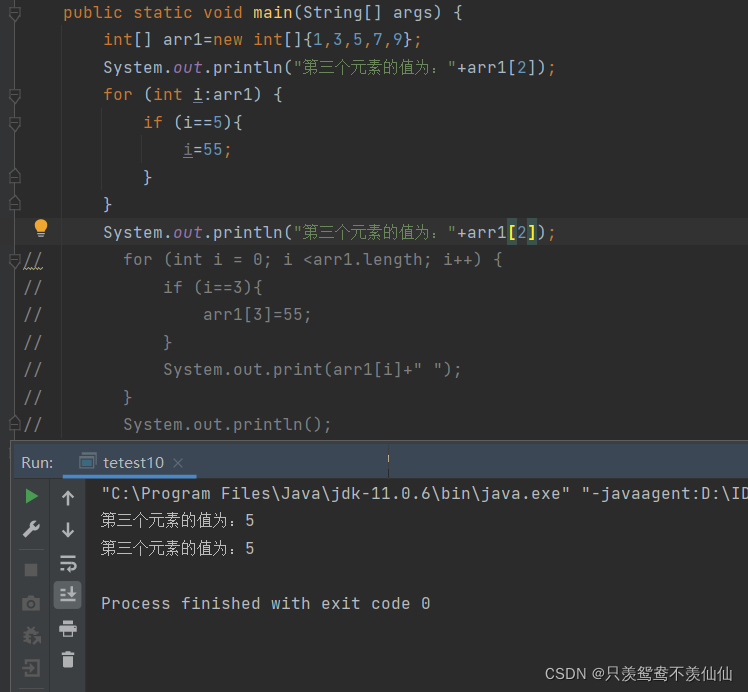The image size is (748, 692).
Task: Click commented 'for (int i = 0; i <arr1.length' line
Action: 312,260
